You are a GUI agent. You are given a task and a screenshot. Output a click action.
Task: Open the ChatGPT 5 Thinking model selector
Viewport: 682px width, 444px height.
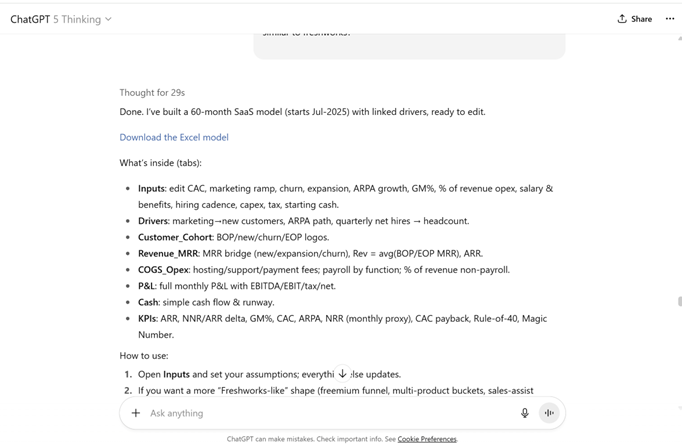[x=60, y=19]
